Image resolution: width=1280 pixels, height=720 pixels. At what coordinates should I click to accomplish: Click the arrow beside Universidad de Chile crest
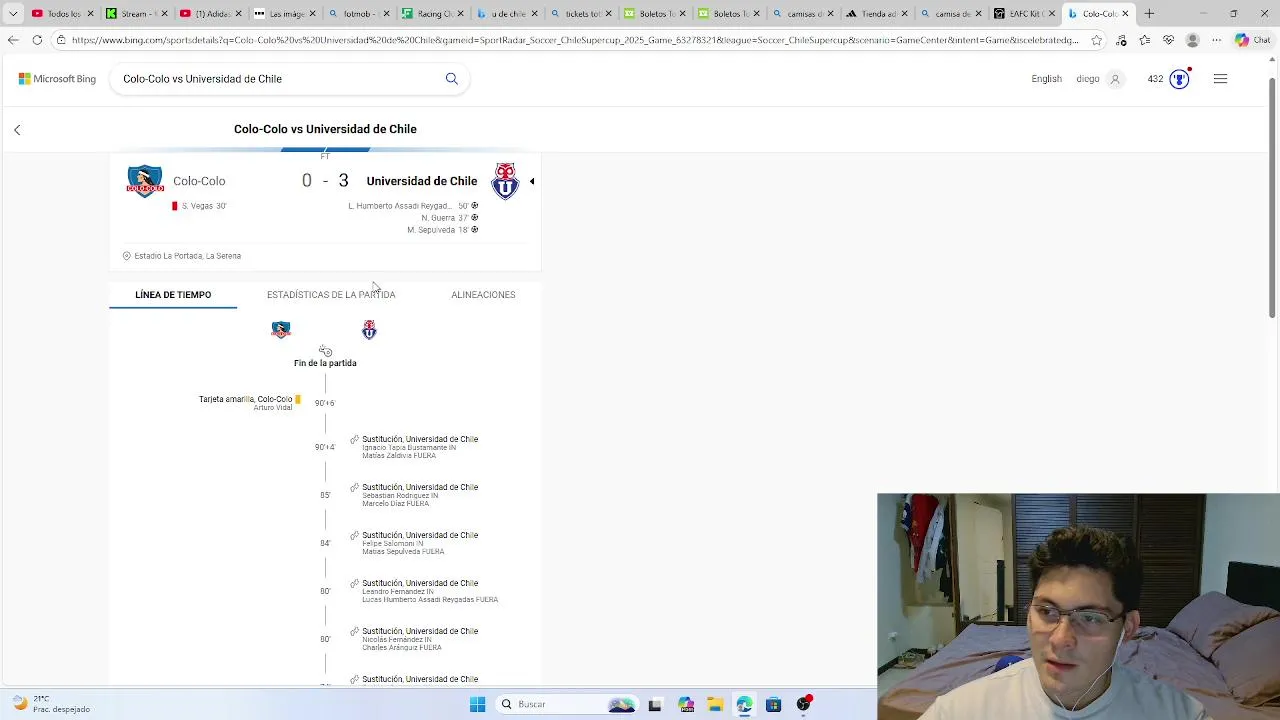532,181
